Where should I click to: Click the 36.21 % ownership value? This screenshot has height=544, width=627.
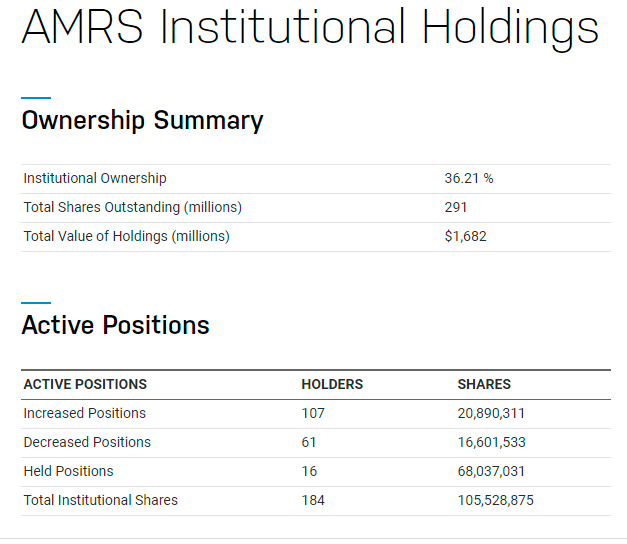(469, 178)
